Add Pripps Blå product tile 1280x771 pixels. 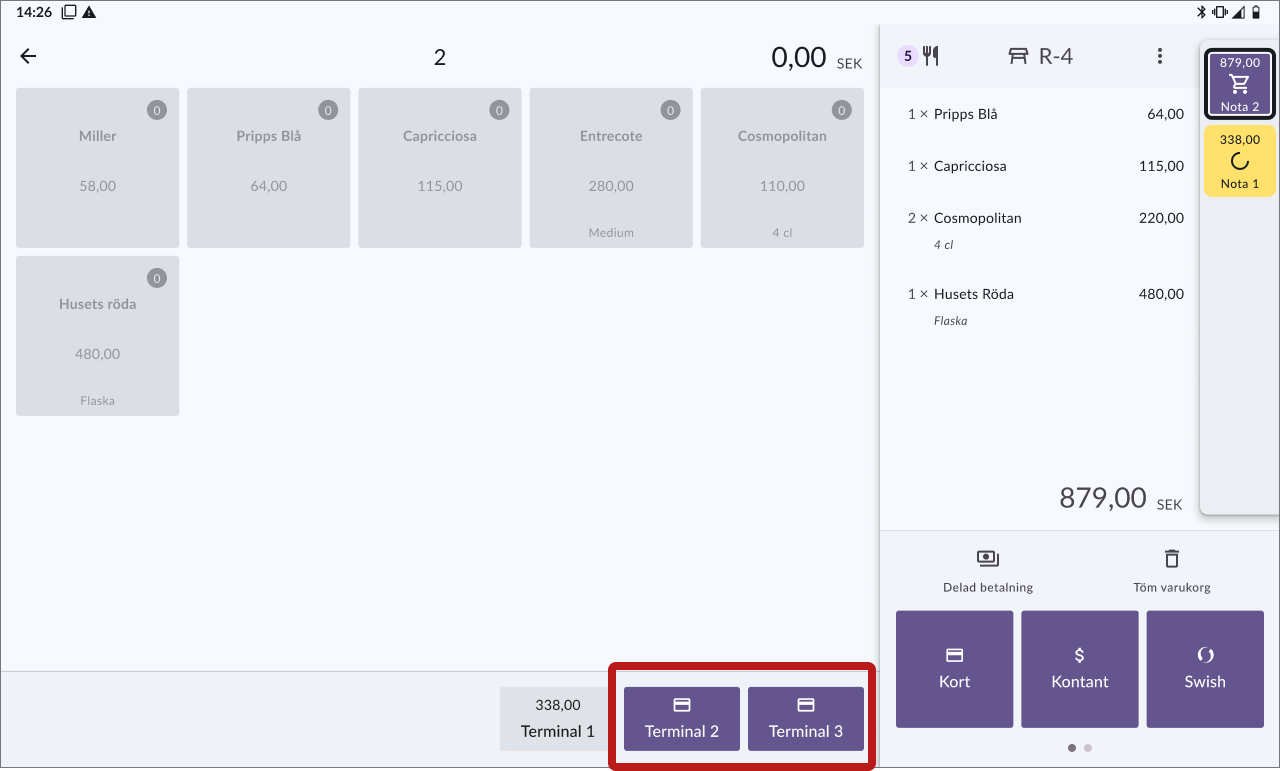pos(269,168)
